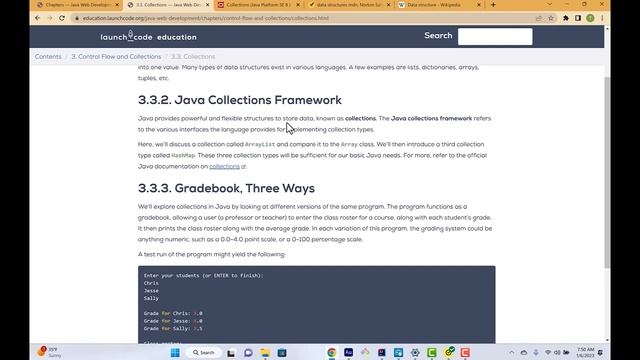
Task: Share this page from the address bar
Action: click(539, 18)
